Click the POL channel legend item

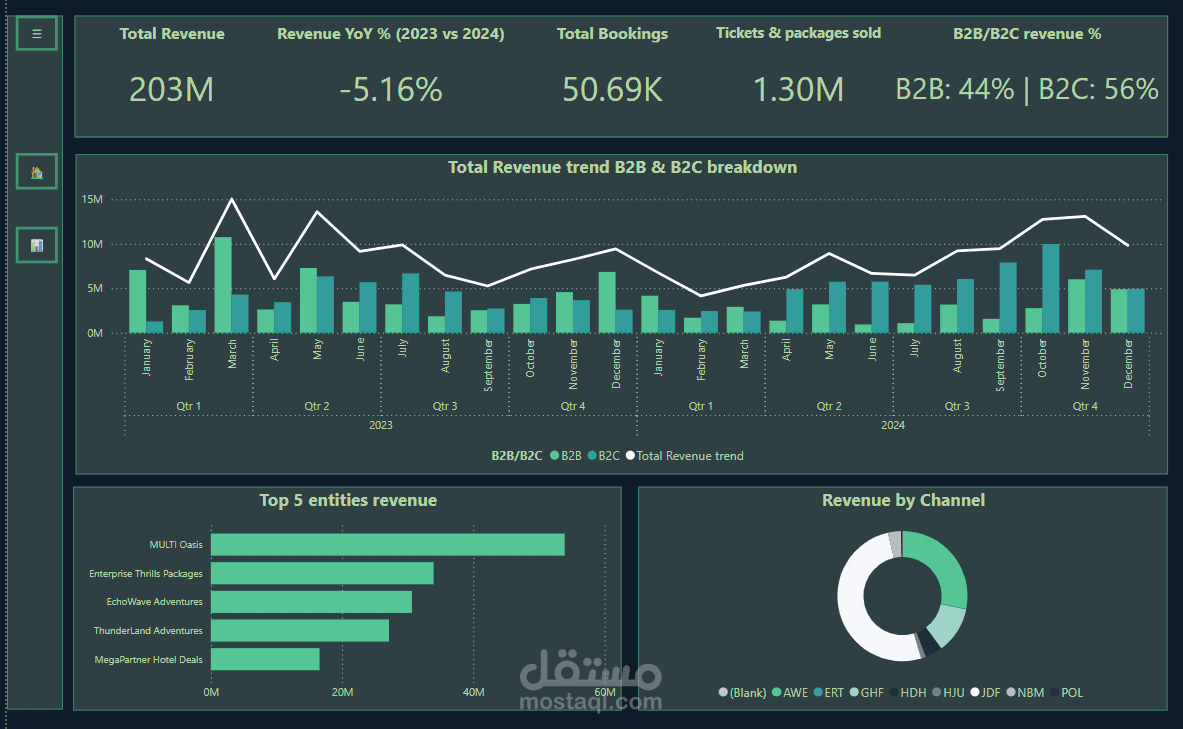coord(1067,693)
